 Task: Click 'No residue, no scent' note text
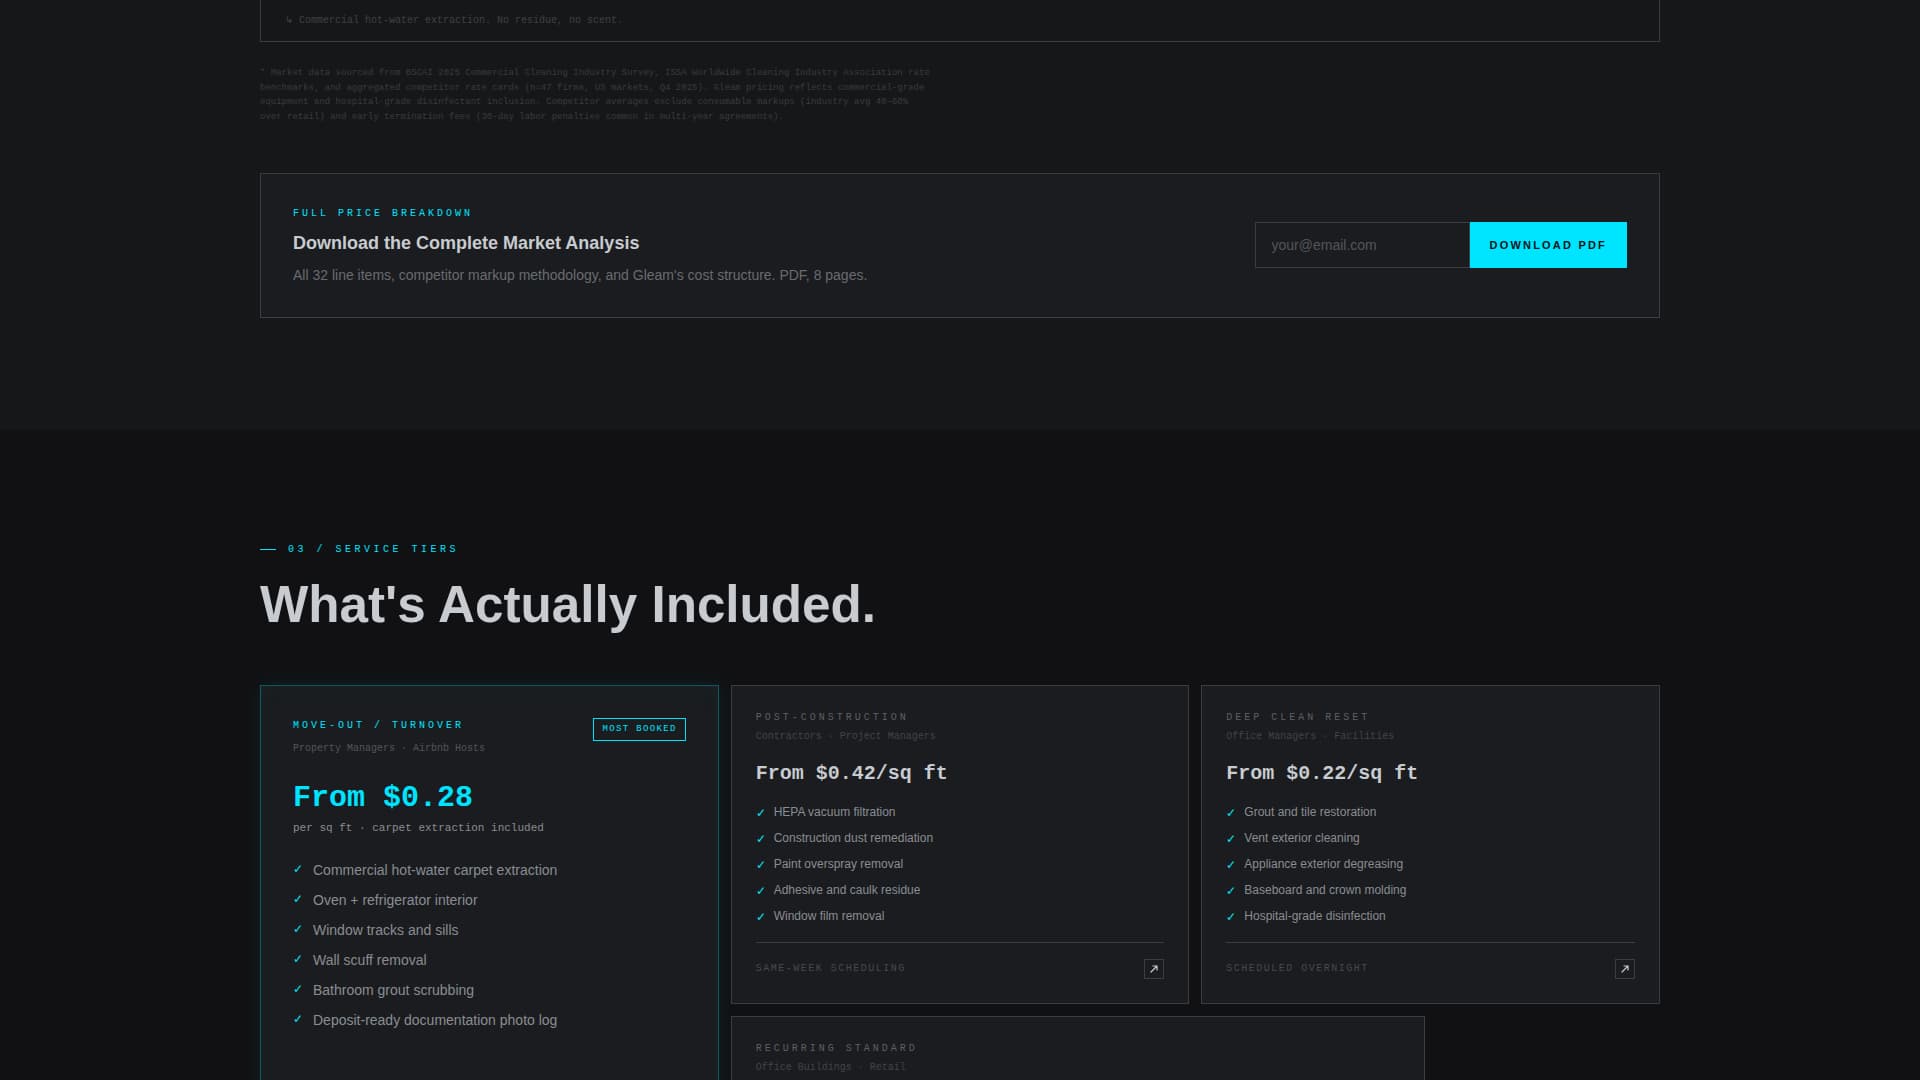[x=559, y=20]
